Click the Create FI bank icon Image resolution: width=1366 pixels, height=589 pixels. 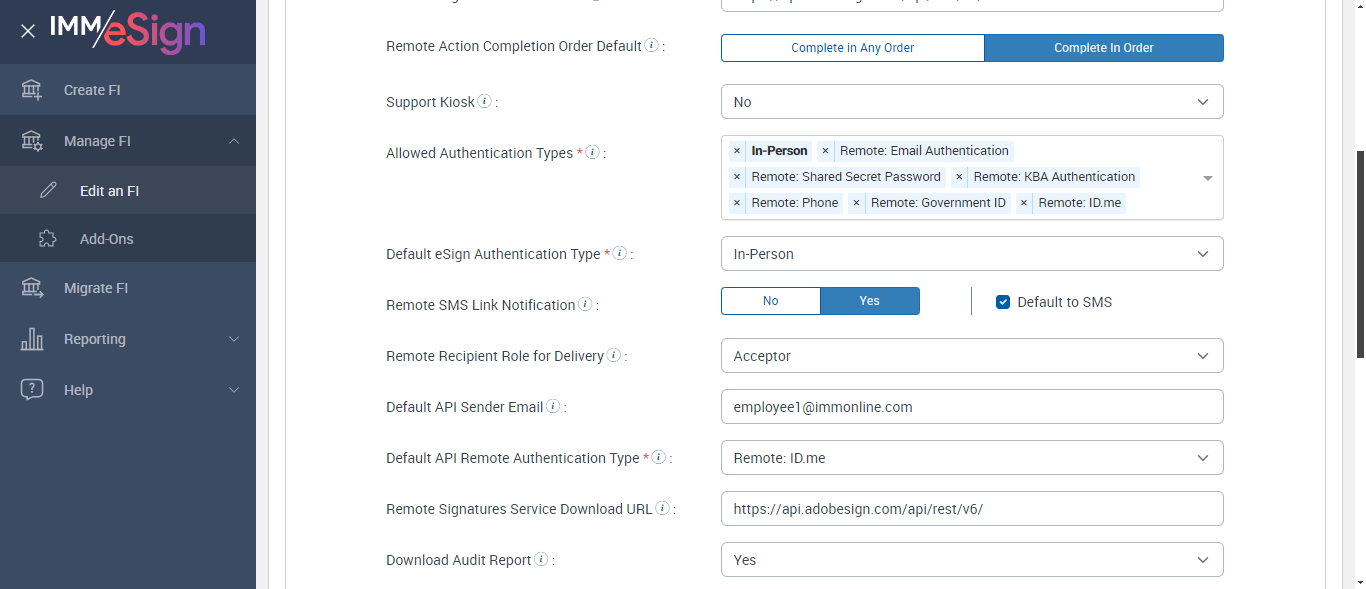32,90
